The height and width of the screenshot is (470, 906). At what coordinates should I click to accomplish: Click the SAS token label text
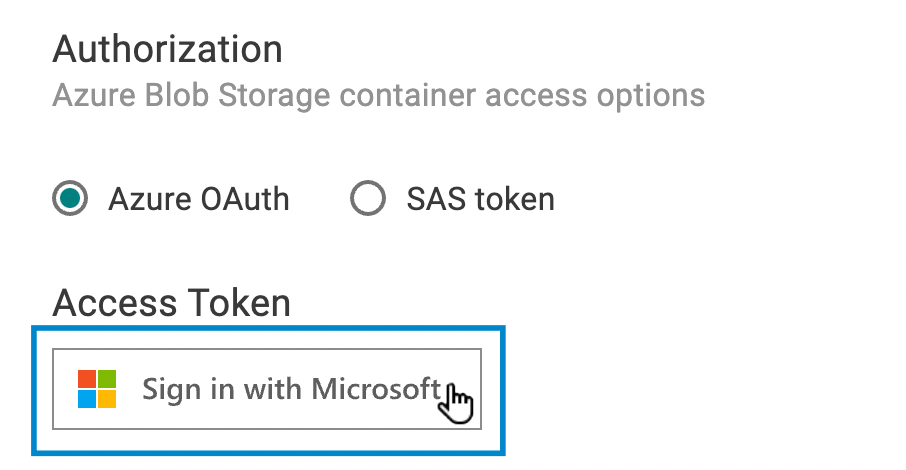tap(481, 199)
